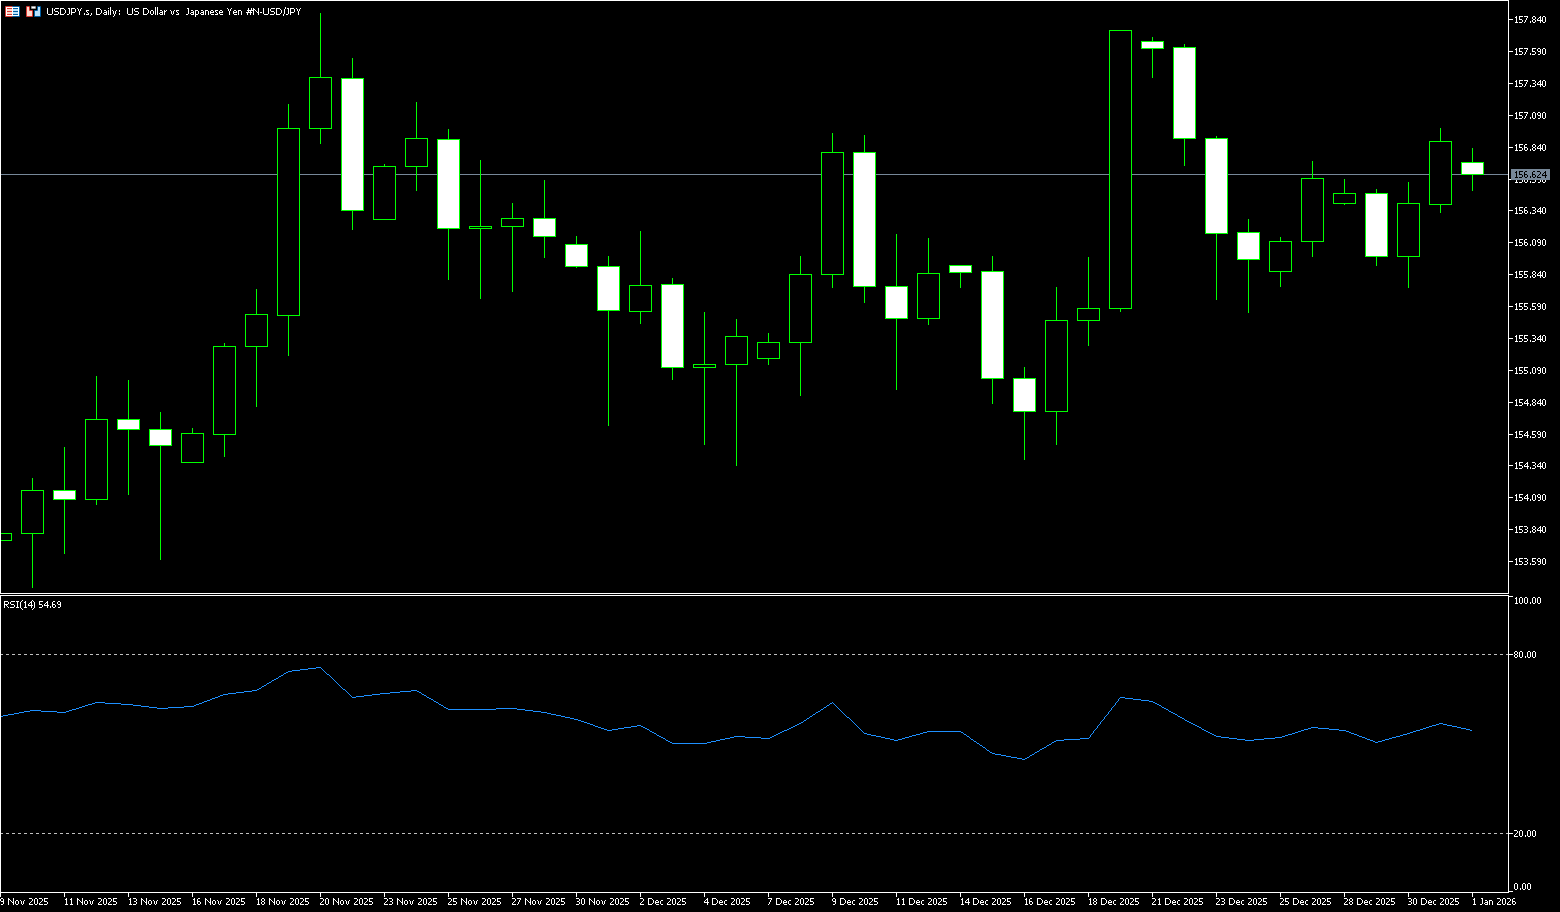Click the RSI(14) 54.69 indicator label
This screenshot has width=1560, height=912.
(x=32, y=605)
